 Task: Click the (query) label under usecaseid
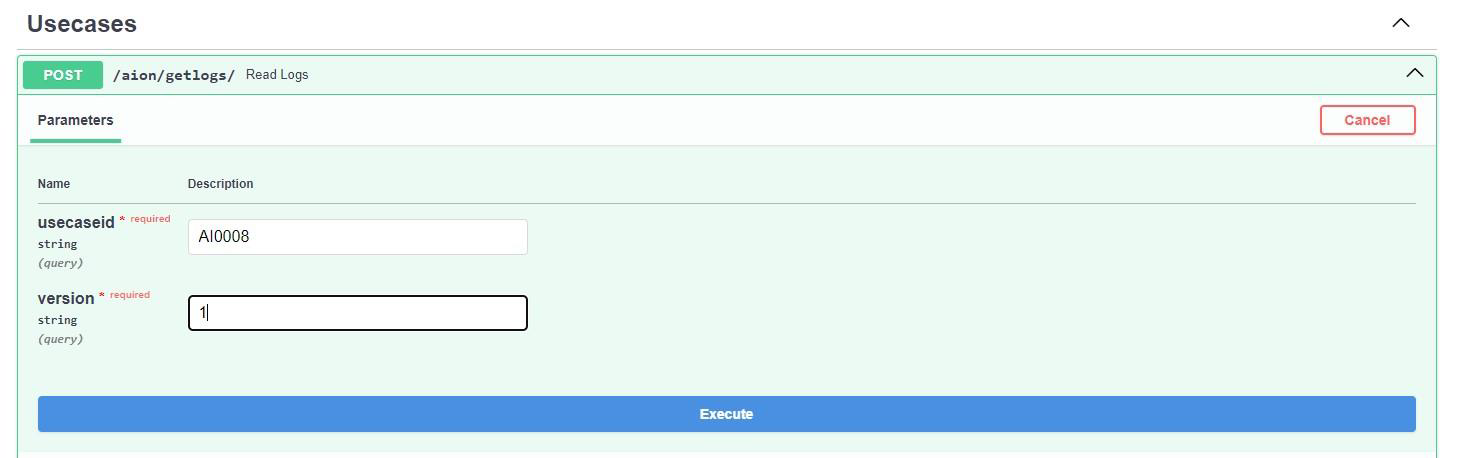pyautogui.click(x=60, y=263)
